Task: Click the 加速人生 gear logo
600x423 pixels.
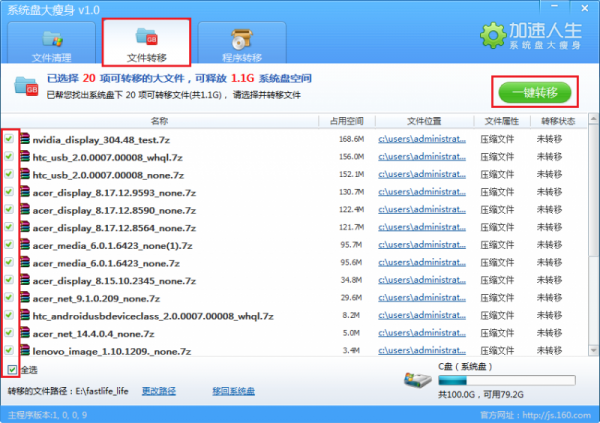Action: [x=493, y=35]
